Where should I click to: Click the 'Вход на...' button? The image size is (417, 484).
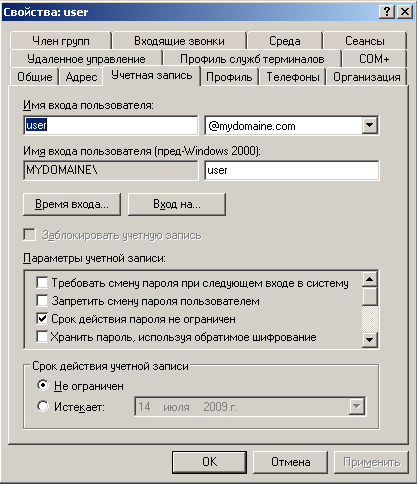[x=177, y=204]
